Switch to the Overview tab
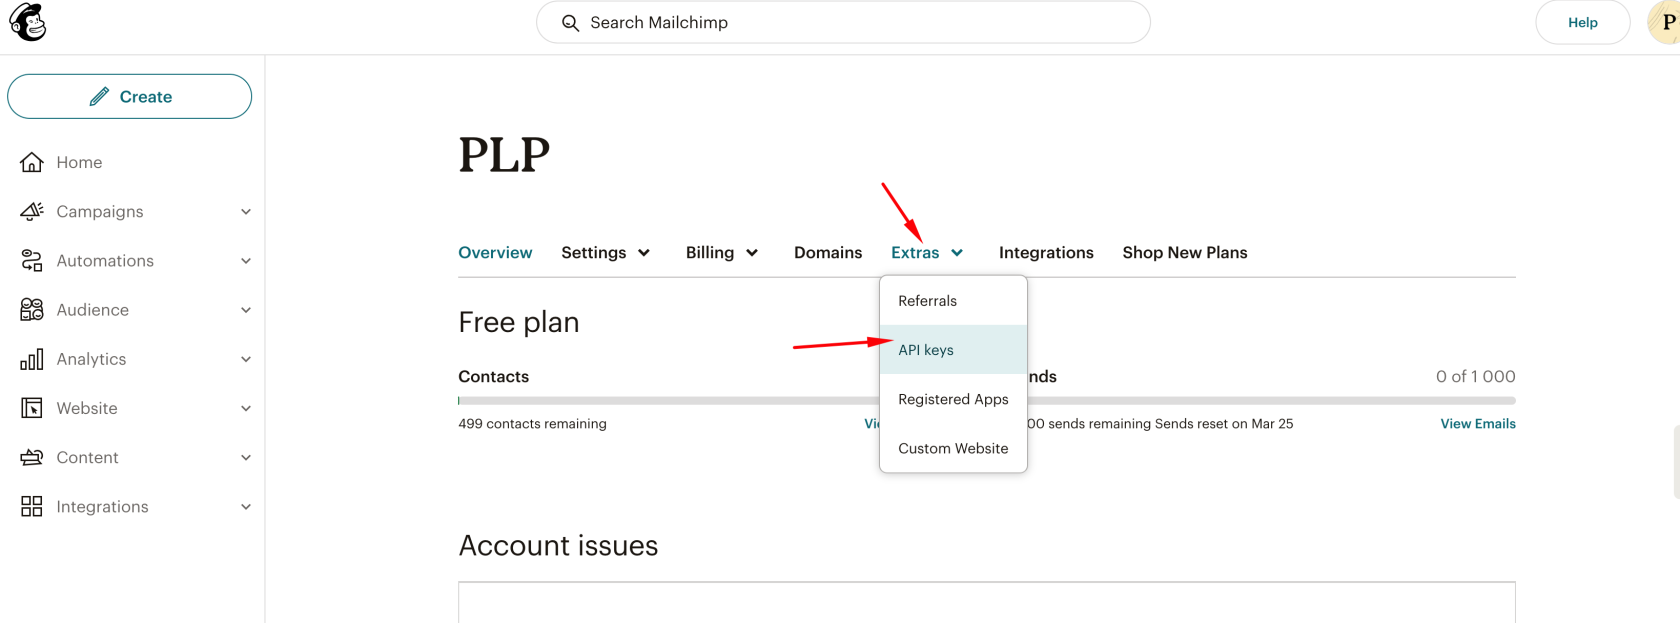1680x623 pixels. [495, 253]
